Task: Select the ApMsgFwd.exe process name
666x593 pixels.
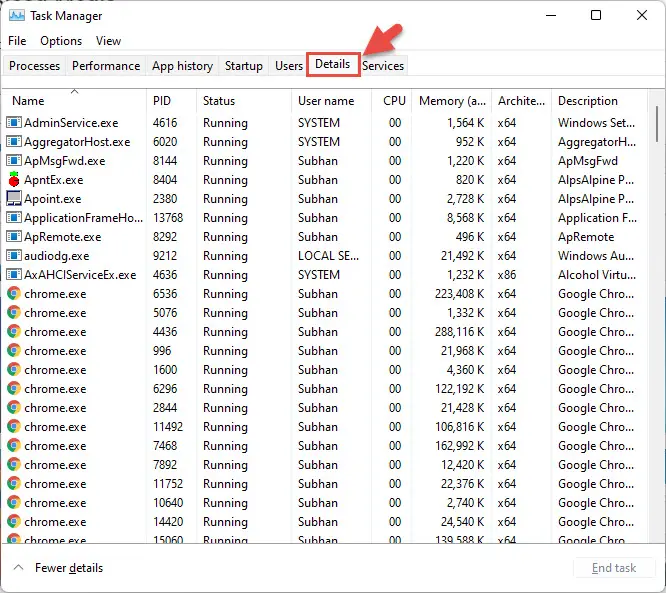Action: point(65,161)
